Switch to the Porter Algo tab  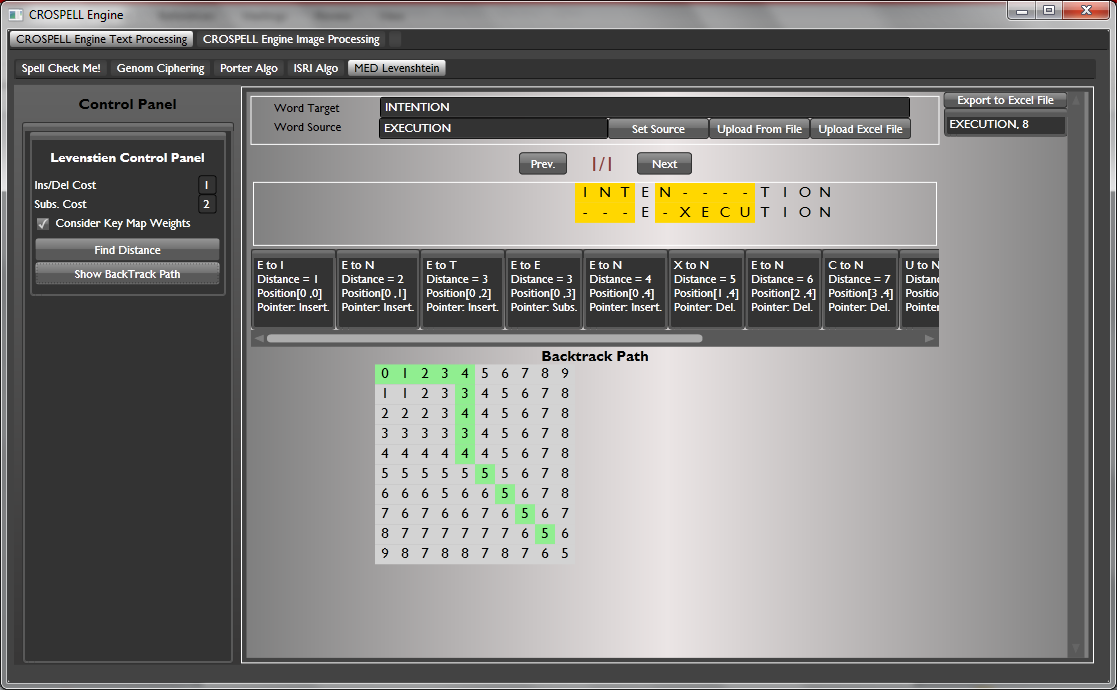point(249,68)
